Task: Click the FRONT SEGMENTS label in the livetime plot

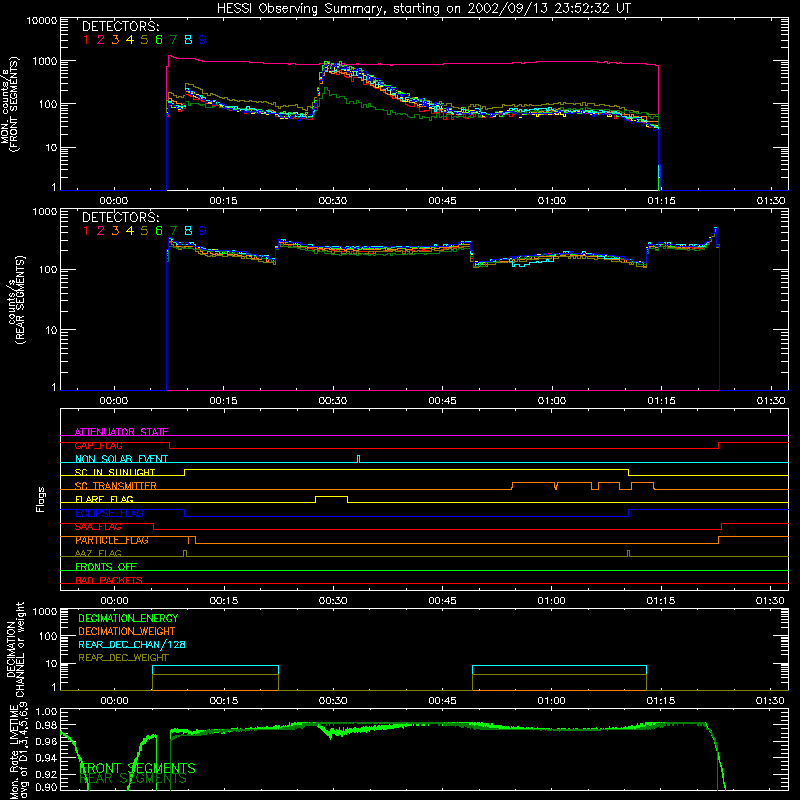Action: click(x=137, y=768)
